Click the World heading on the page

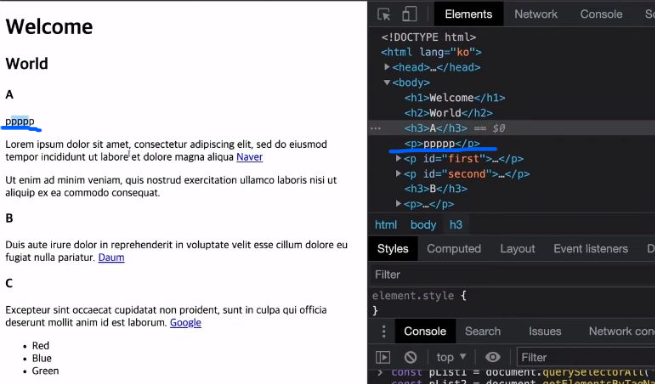[x=27, y=64]
